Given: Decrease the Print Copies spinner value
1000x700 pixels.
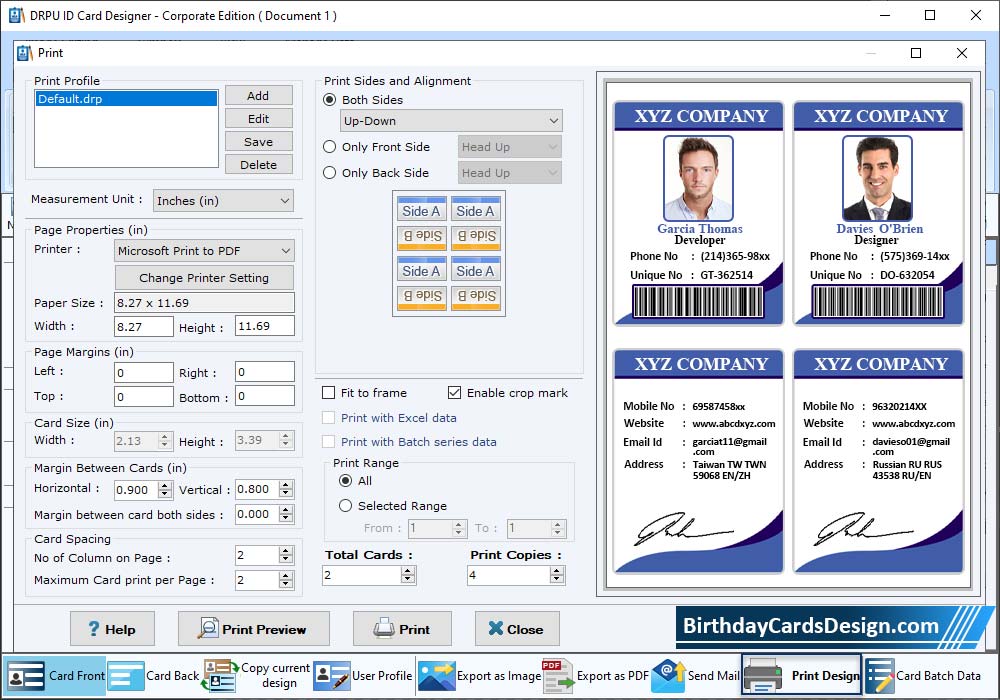Looking at the screenshot, I should click(x=557, y=580).
